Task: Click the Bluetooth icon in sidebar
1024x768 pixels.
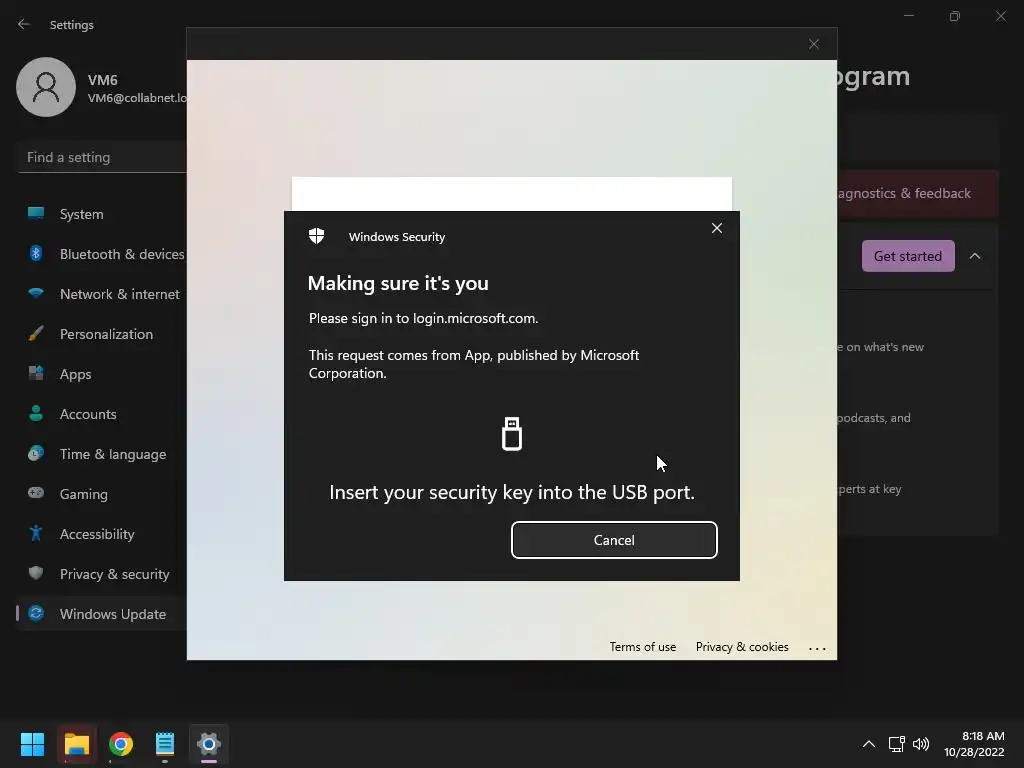Action: pyautogui.click(x=36, y=253)
